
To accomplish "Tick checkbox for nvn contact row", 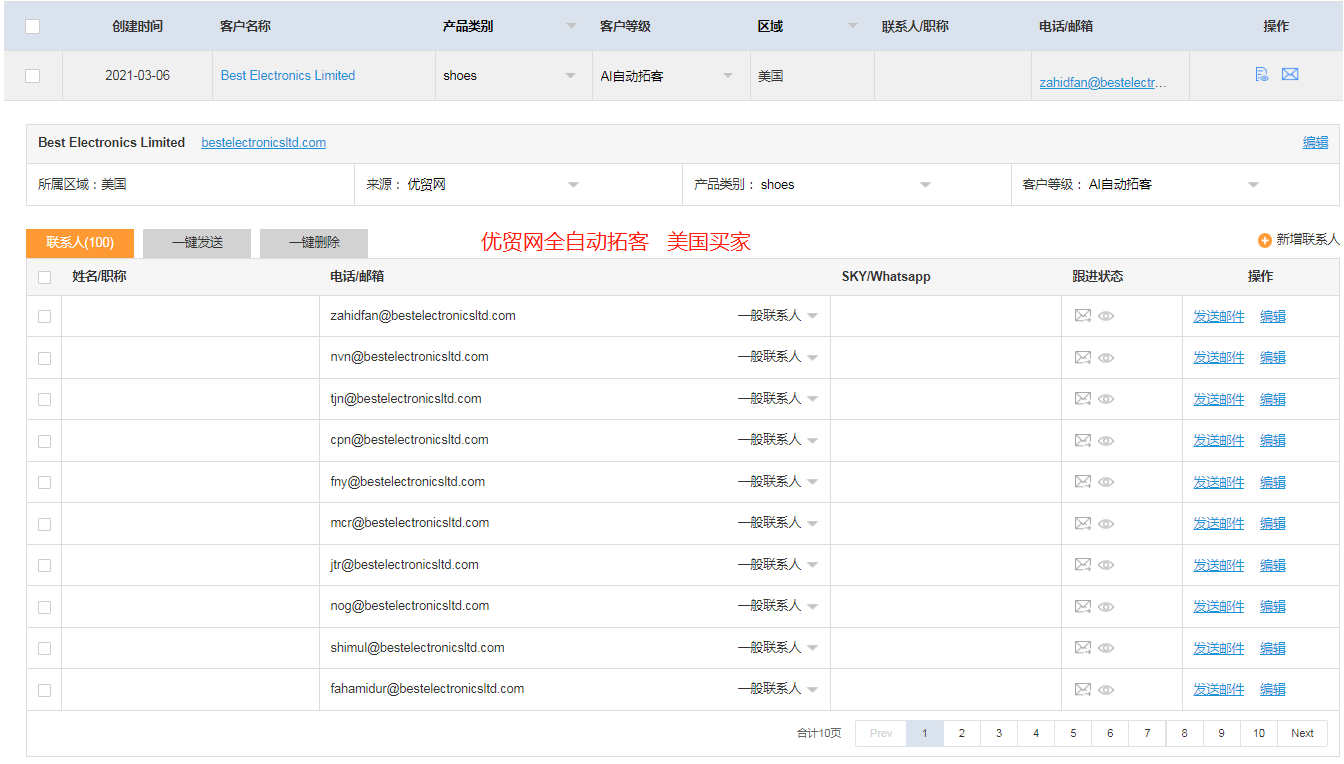I will coord(44,357).
